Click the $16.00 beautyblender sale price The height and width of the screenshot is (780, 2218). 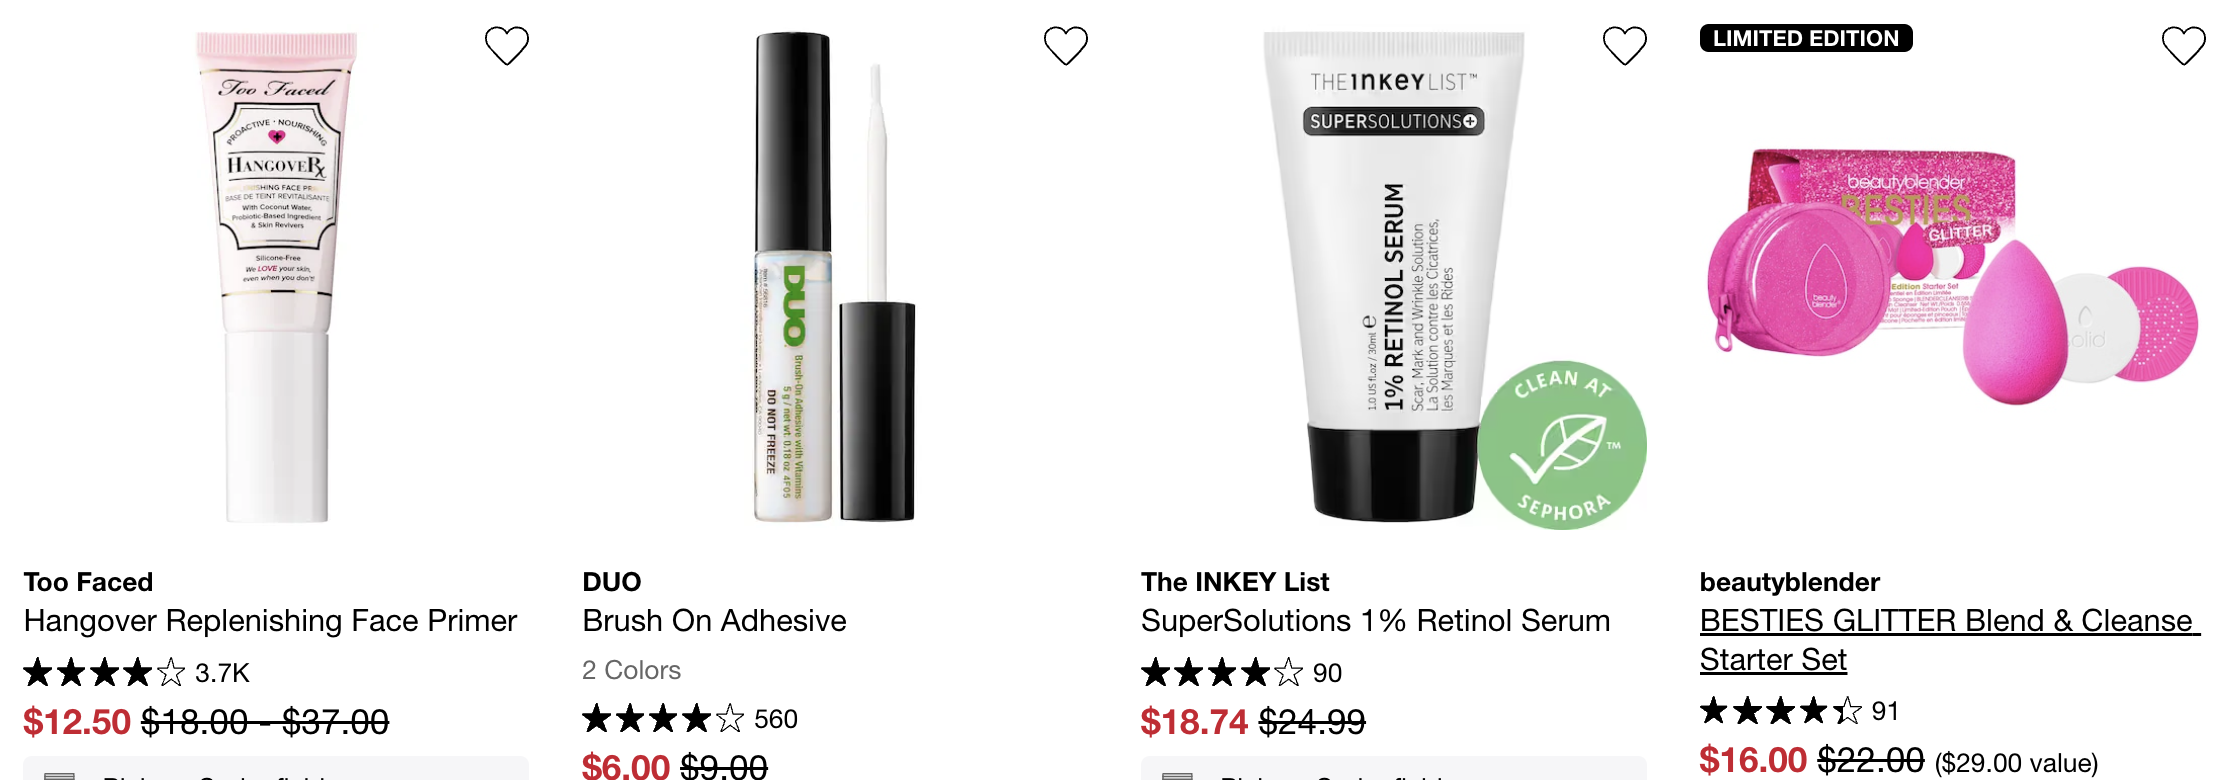coord(1753,760)
